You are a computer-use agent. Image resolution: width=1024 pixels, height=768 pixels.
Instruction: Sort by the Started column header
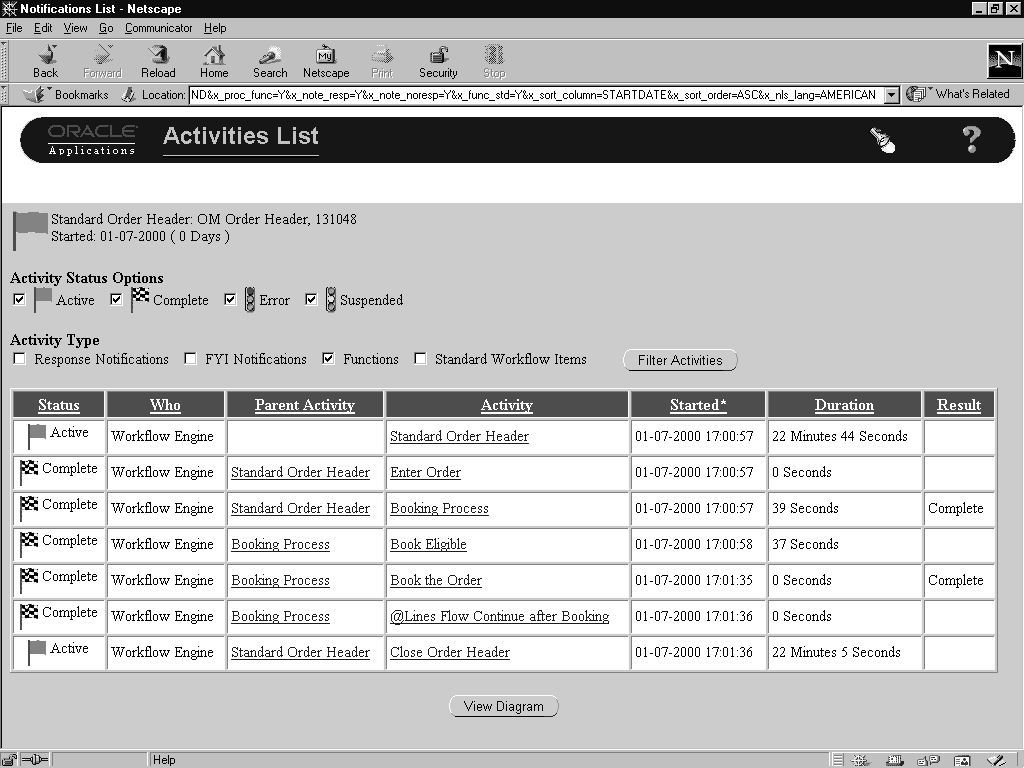[698, 405]
